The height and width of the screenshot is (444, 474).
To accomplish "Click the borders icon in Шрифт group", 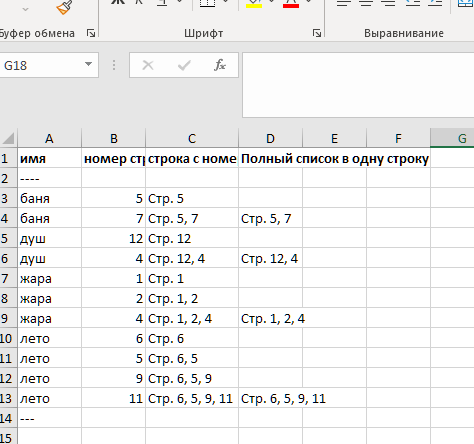I will [x=207, y=3].
